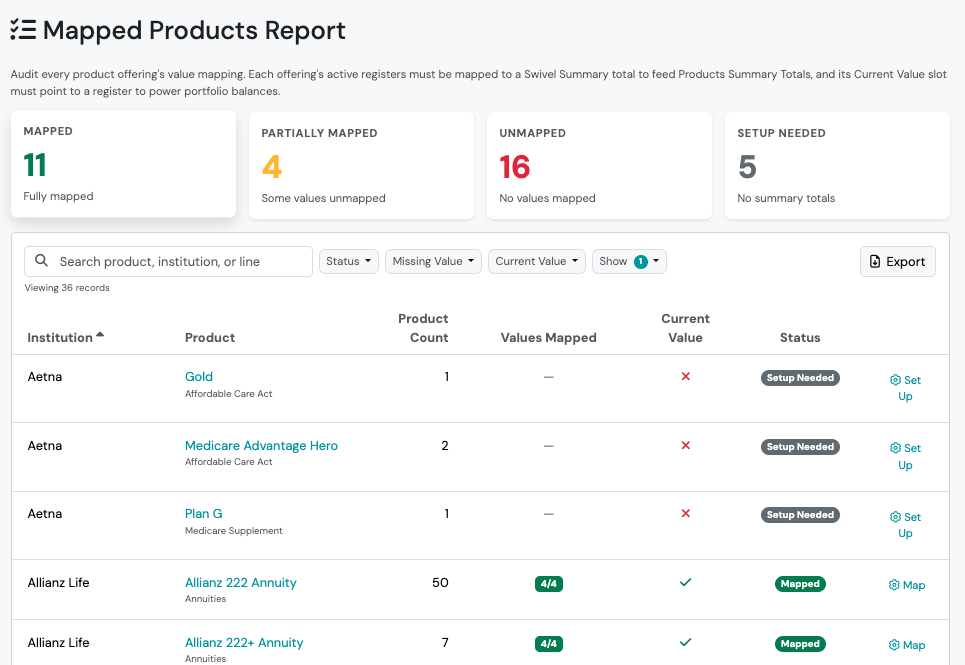
Task: Open the Missing Value filter dropdown
Action: pos(433,261)
